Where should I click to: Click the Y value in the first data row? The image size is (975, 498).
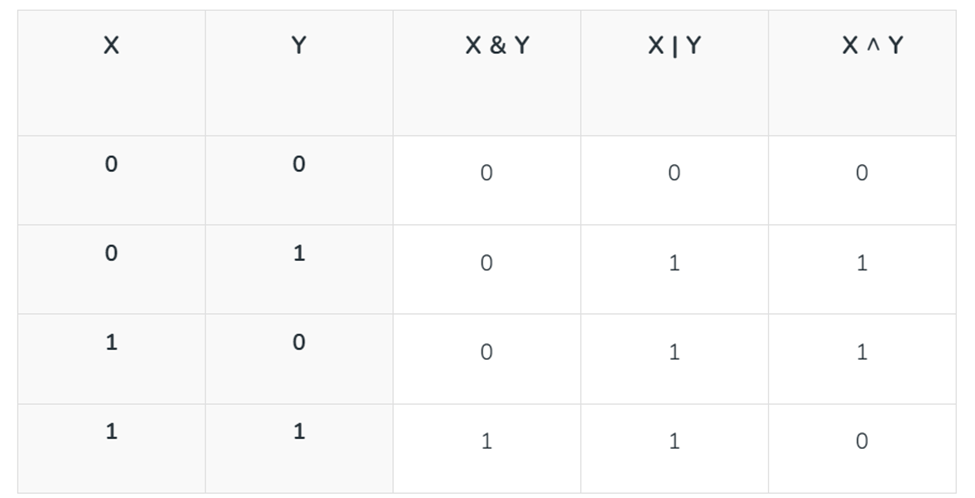(299, 164)
